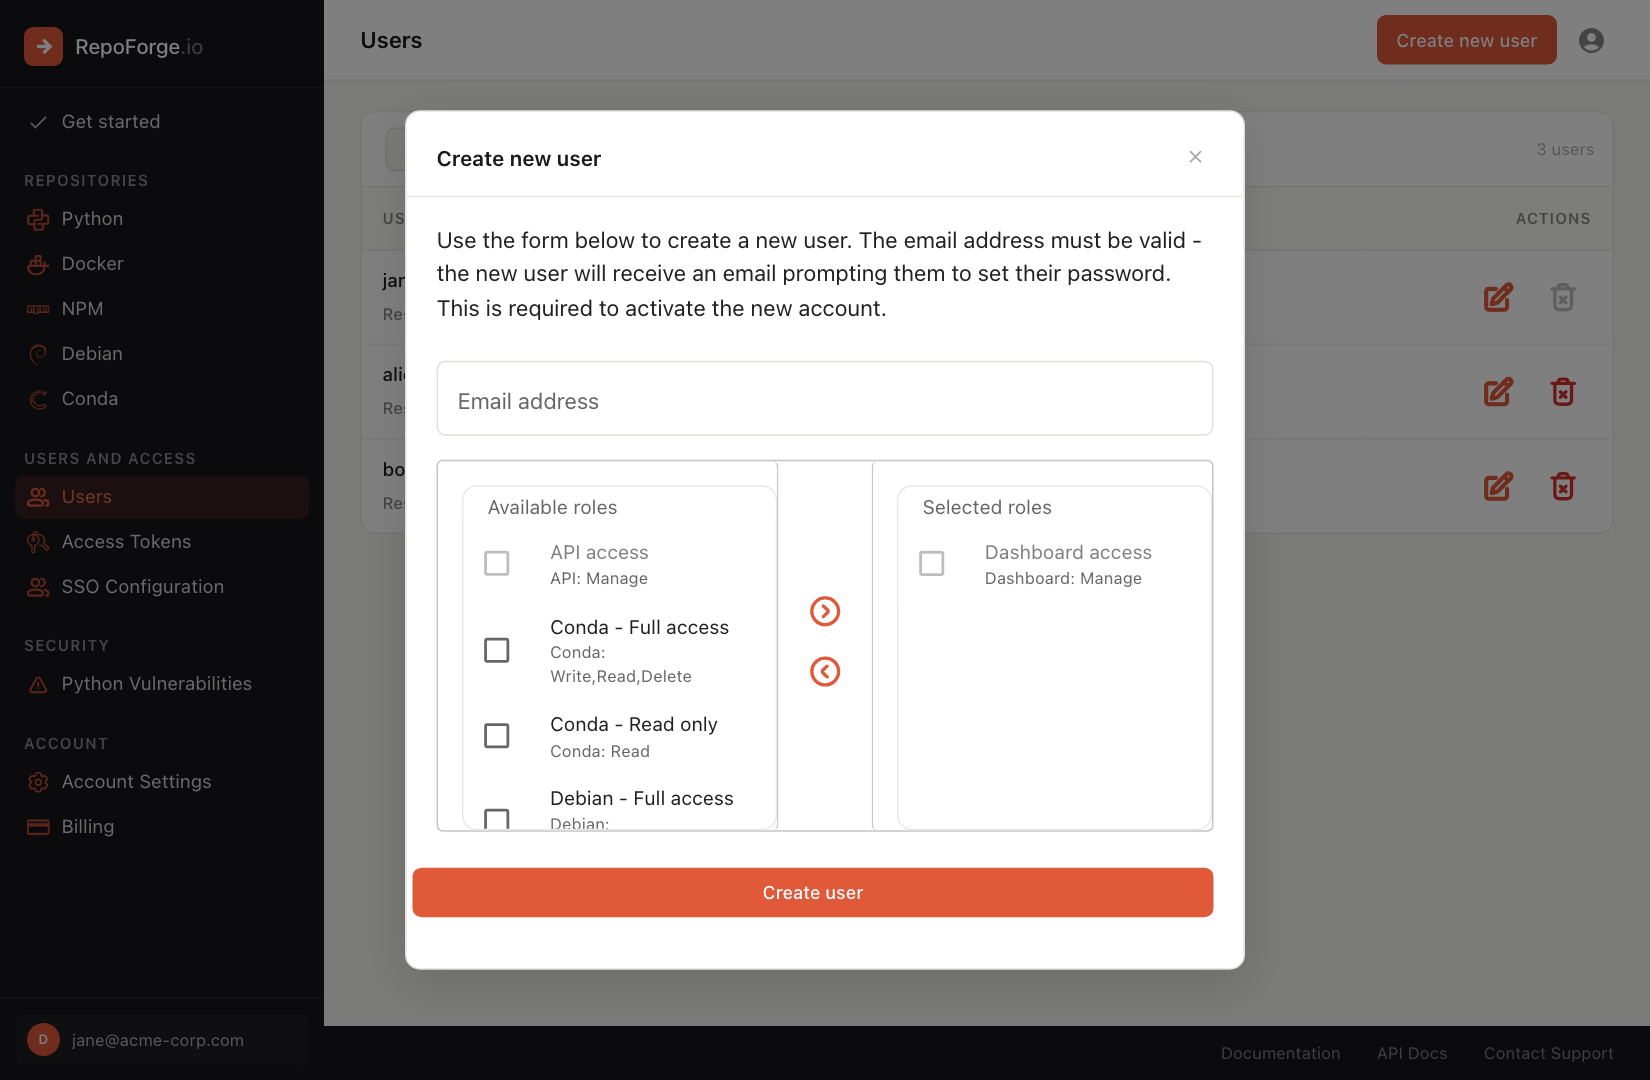Screen dimensions: 1650x1080
Task: Open the Contact Support footer link
Action: [1549, 1053]
